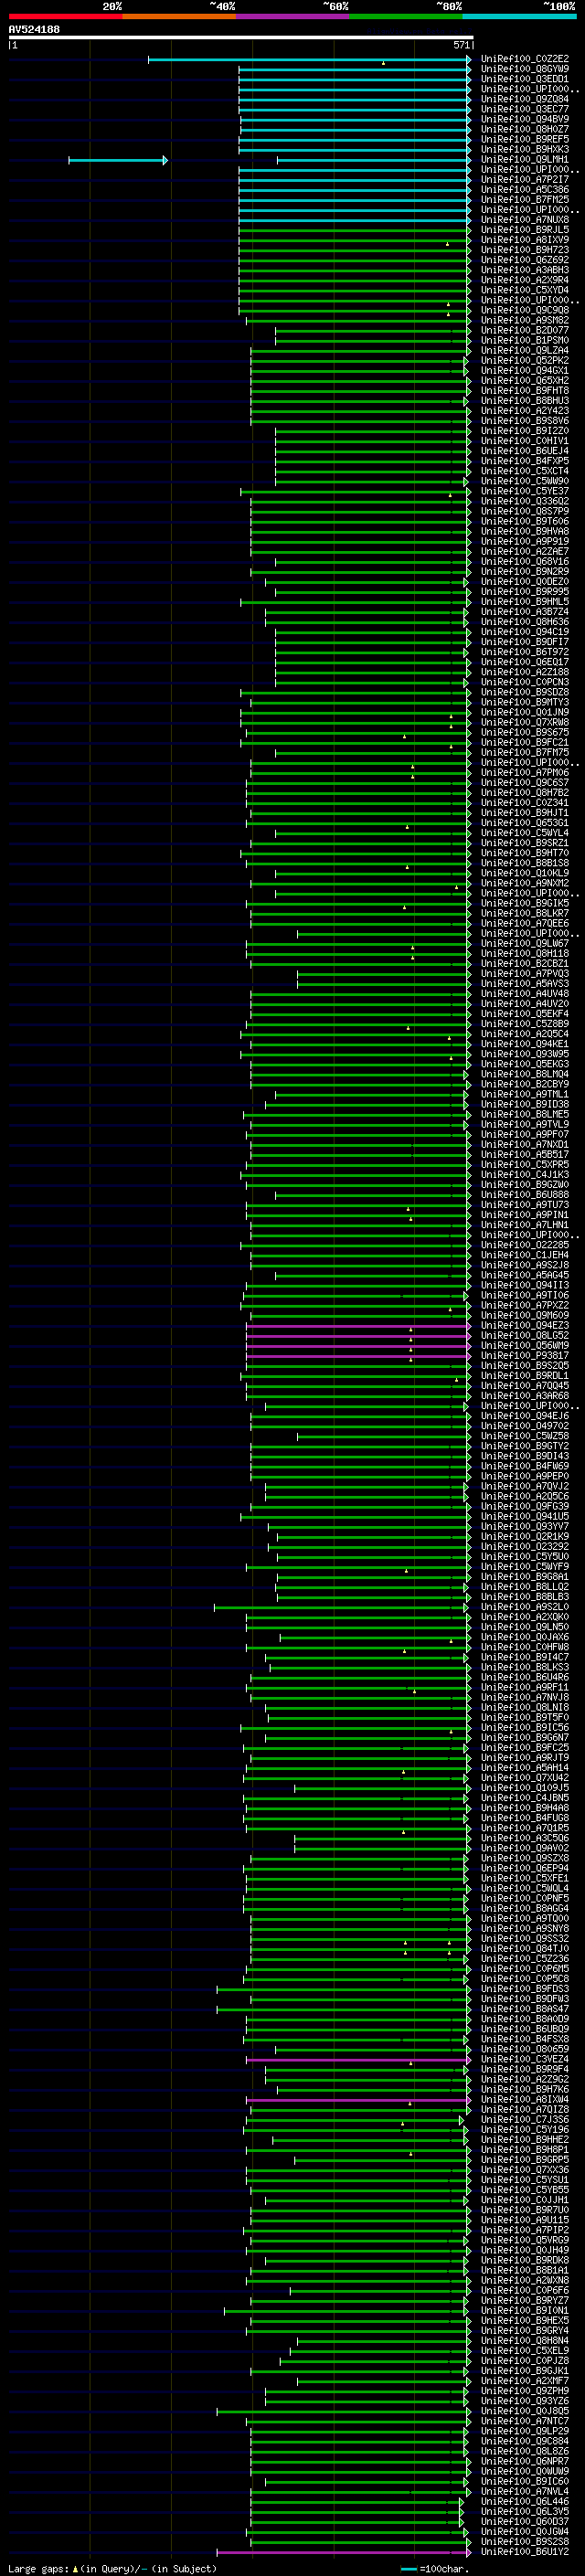Screen dimensions: 585x2576
Task: Select label UniRef100_P93817
Action: pos(524,1356)
